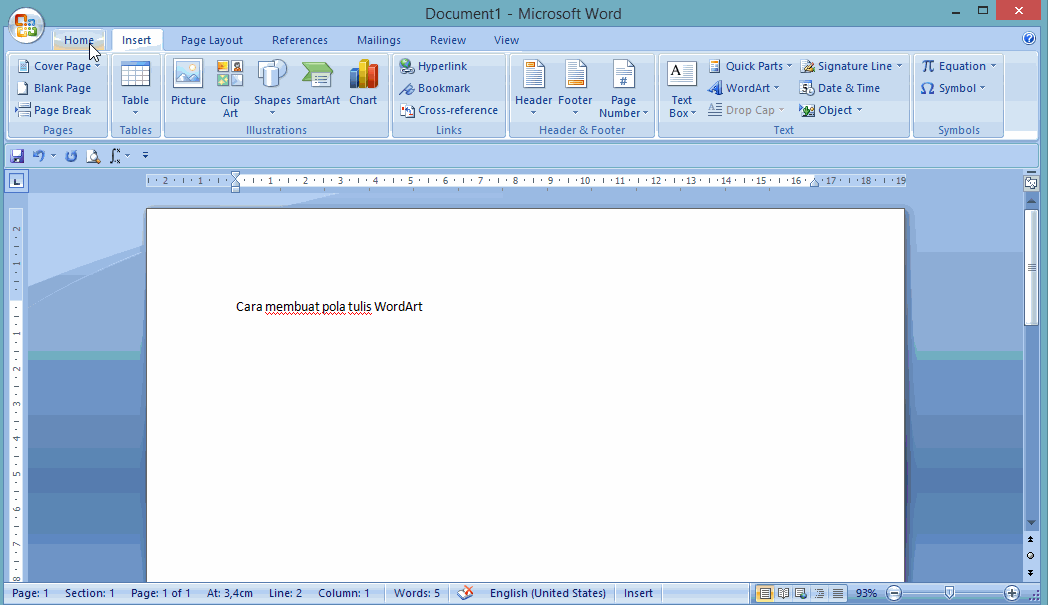1048x605 pixels.
Task: Open the Clip Art pane
Action: (230, 88)
